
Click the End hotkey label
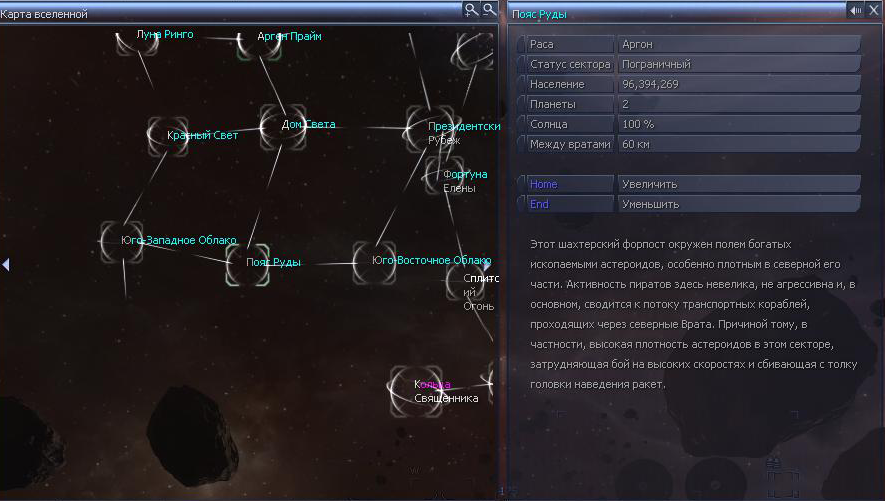pyautogui.click(x=539, y=204)
